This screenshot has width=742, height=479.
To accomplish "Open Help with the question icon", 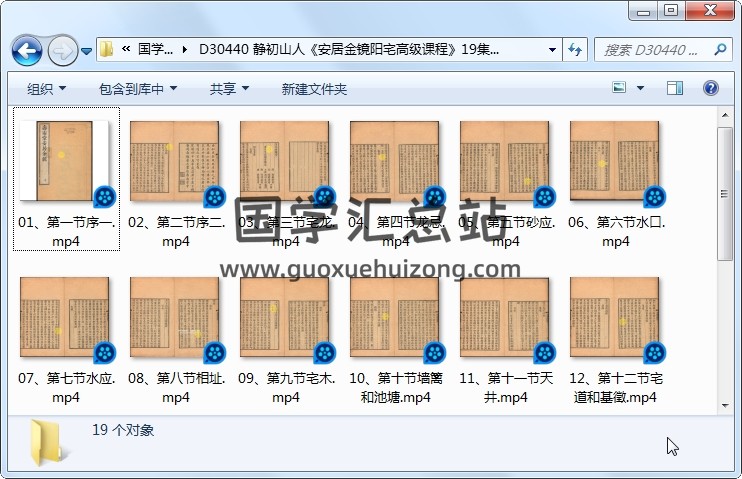I will pos(711,88).
